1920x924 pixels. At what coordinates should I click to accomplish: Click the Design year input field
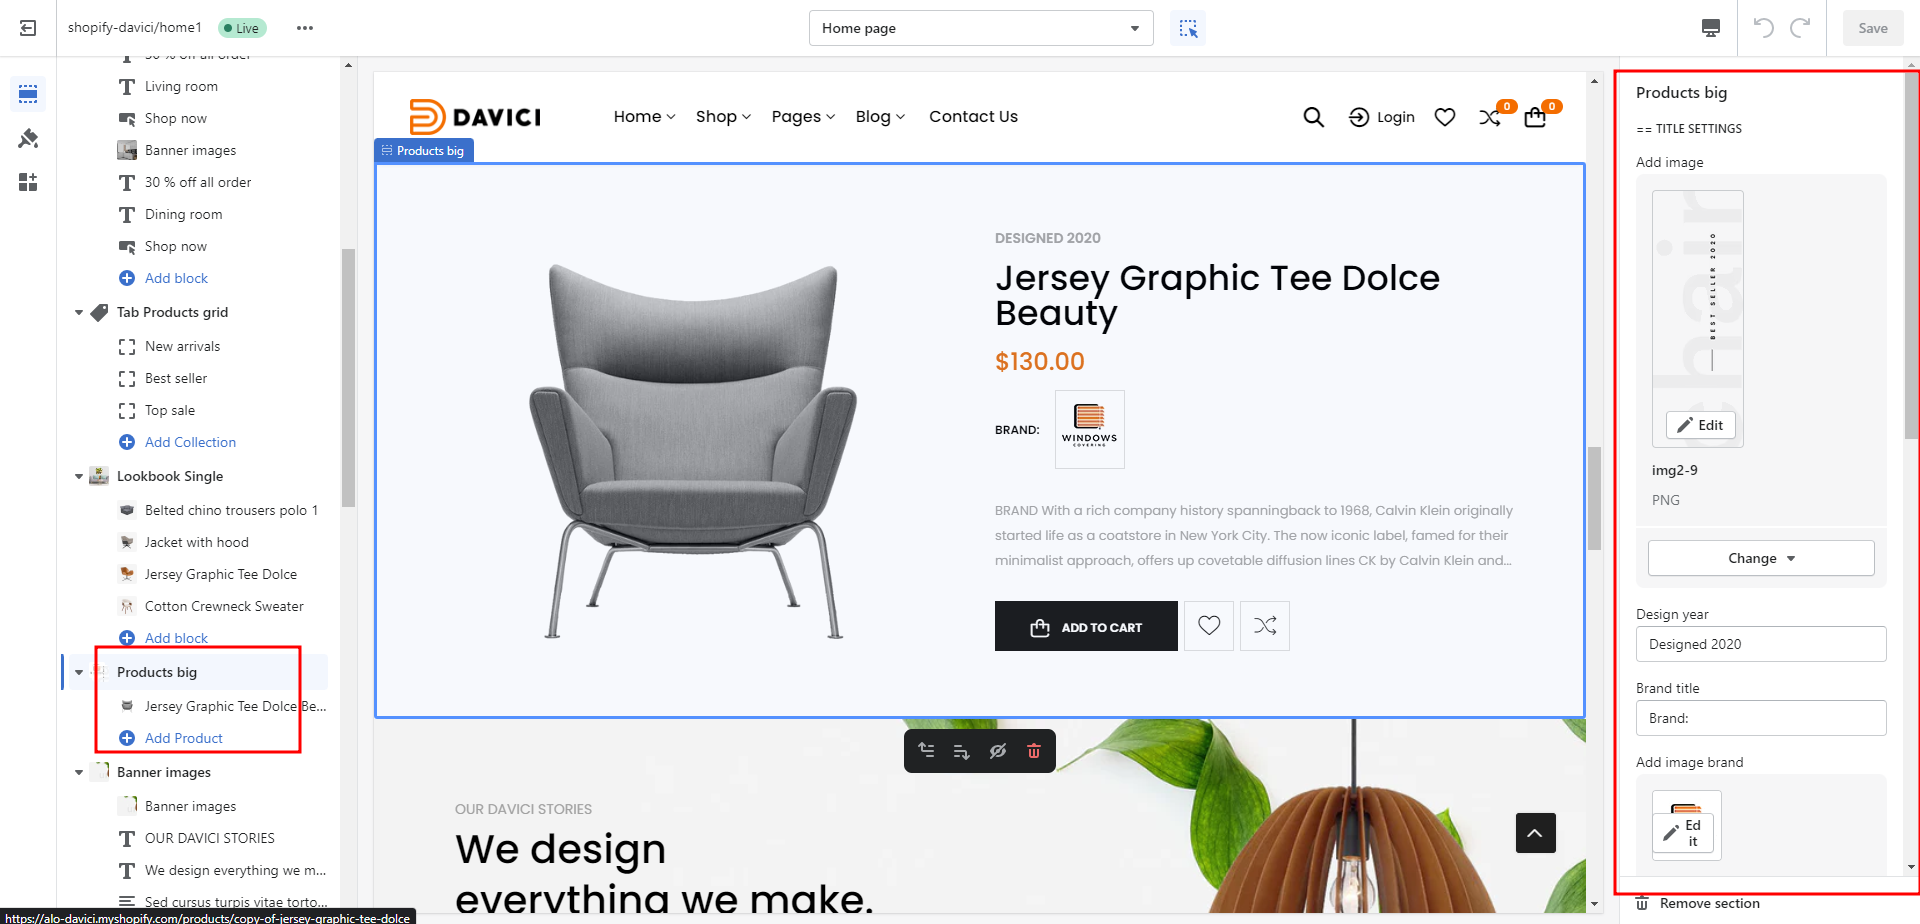1760,644
